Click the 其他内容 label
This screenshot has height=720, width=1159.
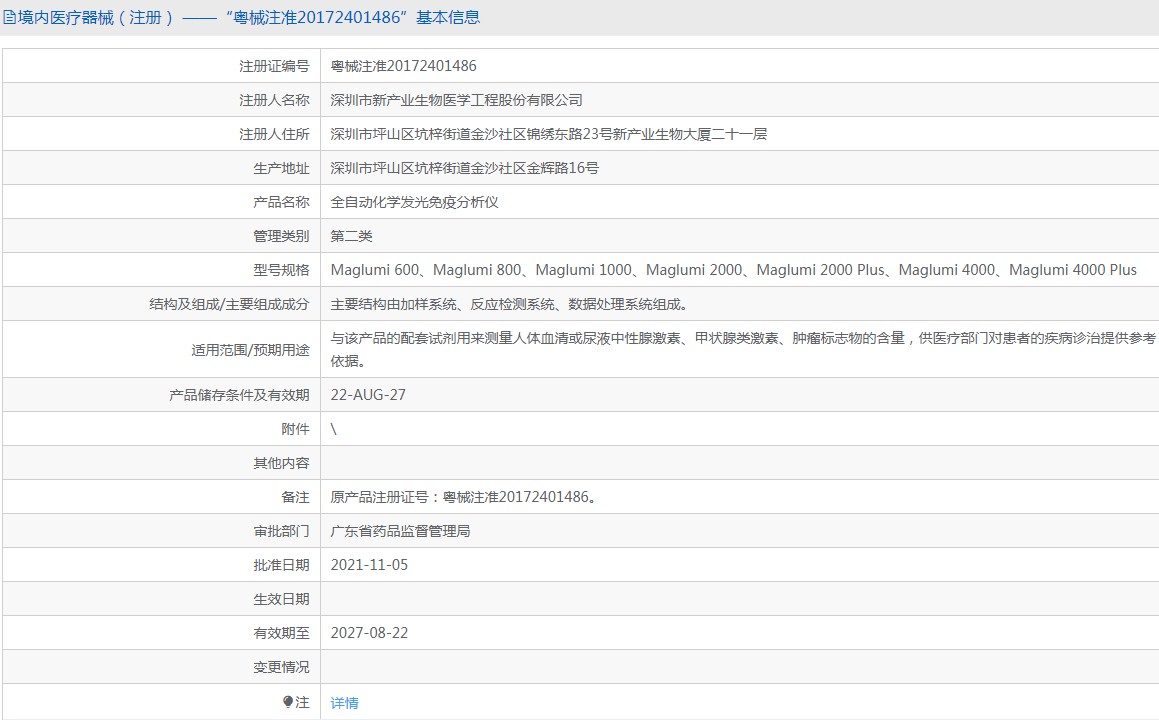tap(281, 463)
